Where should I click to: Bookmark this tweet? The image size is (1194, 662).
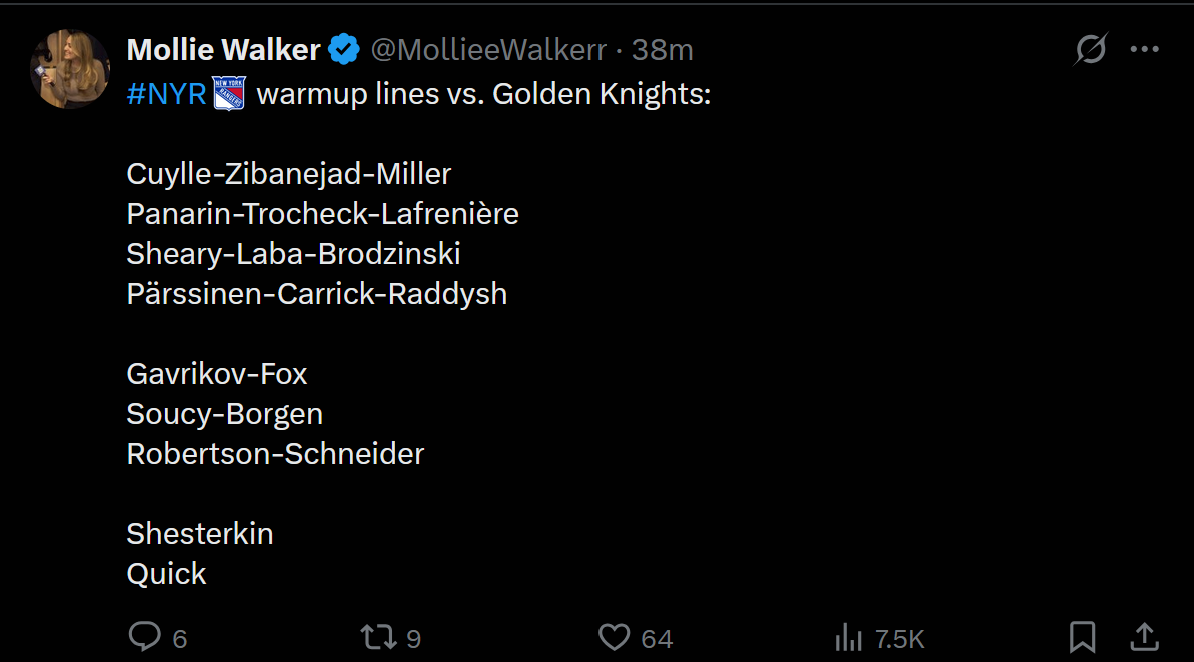pos(1082,637)
